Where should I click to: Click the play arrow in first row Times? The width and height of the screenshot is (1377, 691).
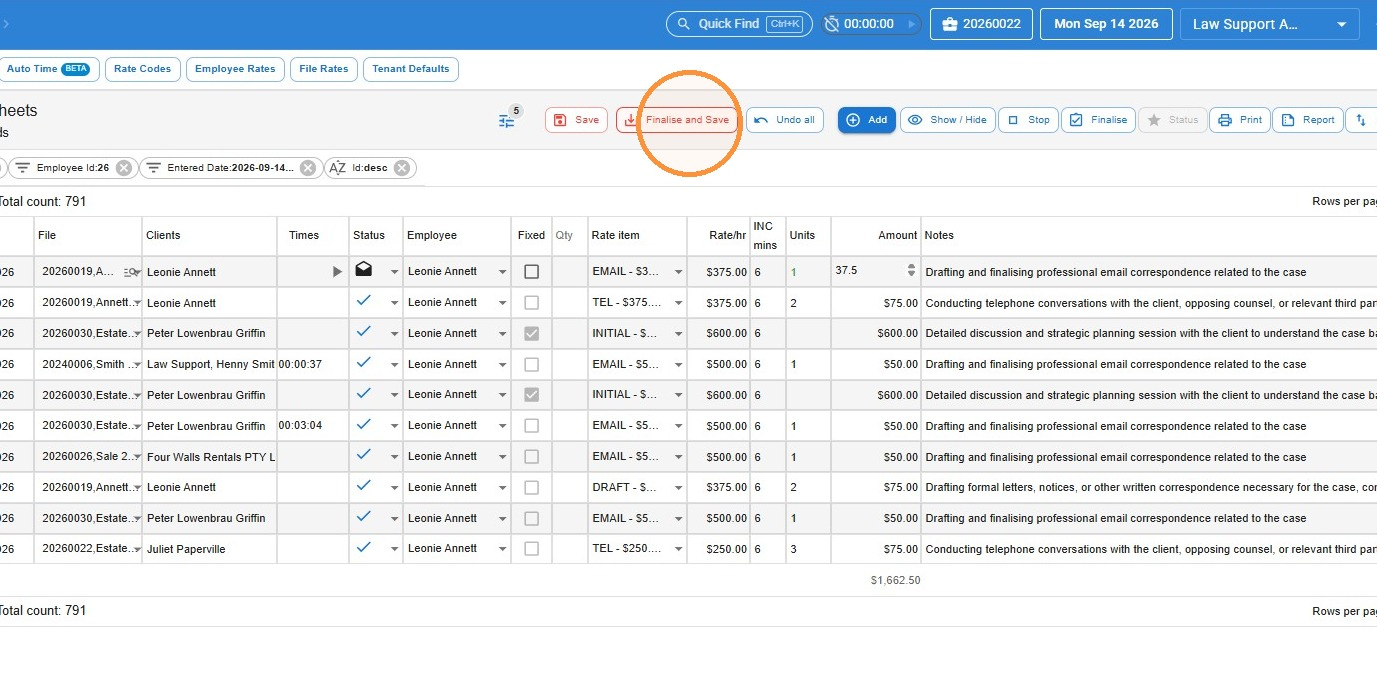(337, 272)
